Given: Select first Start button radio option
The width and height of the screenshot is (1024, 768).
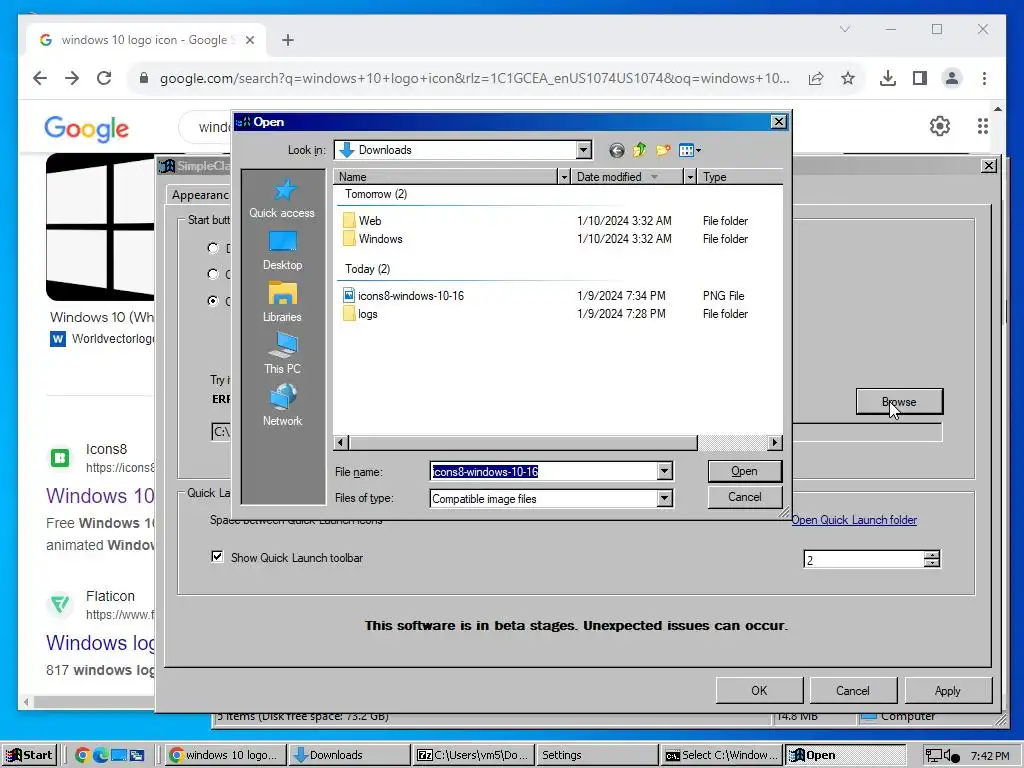Looking at the screenshot, I should pos(213,248).
